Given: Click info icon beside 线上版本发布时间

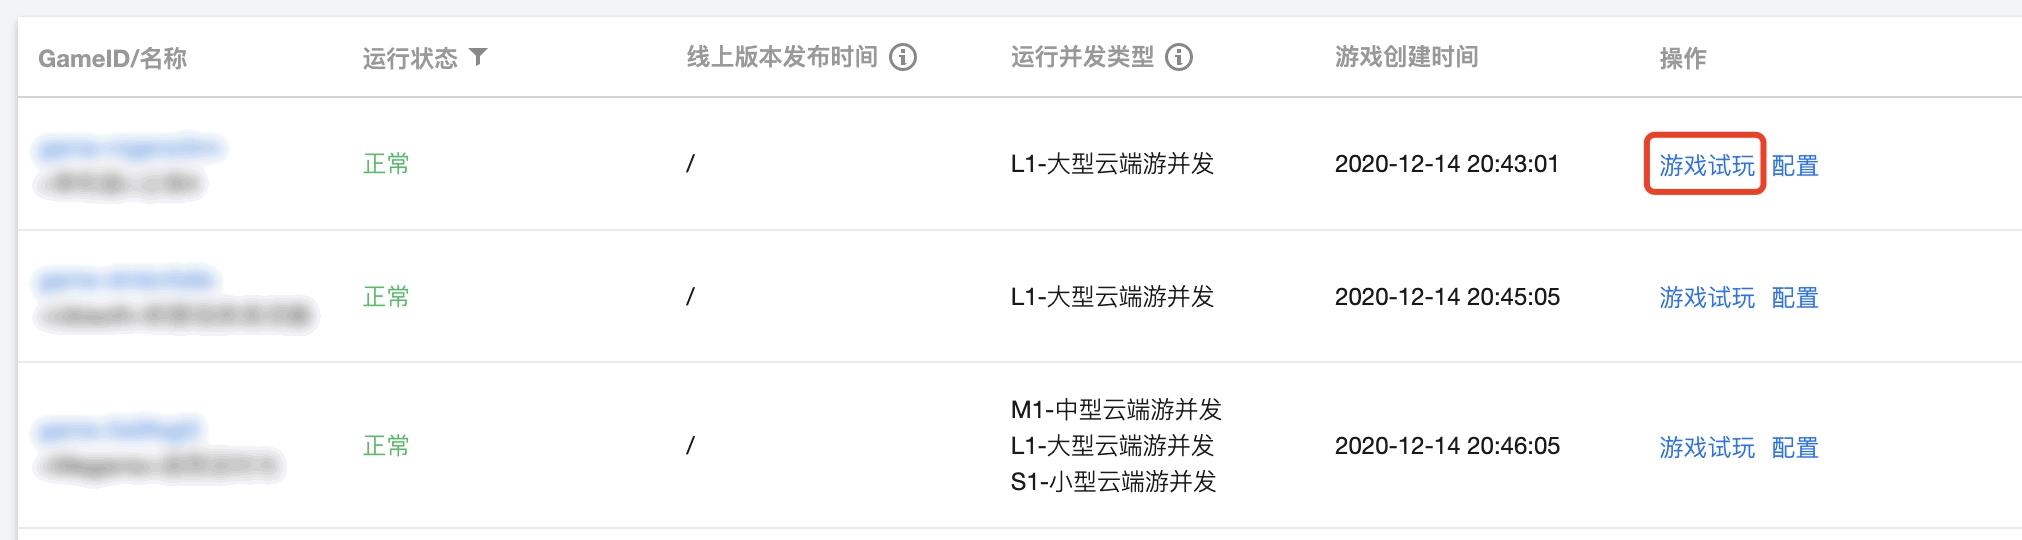Looking at the screenshot, I should 903,57.
